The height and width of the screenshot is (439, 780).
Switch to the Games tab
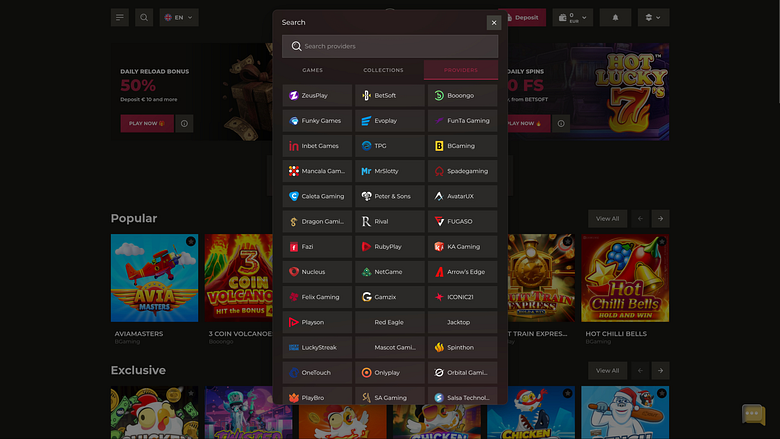point(312,70)
